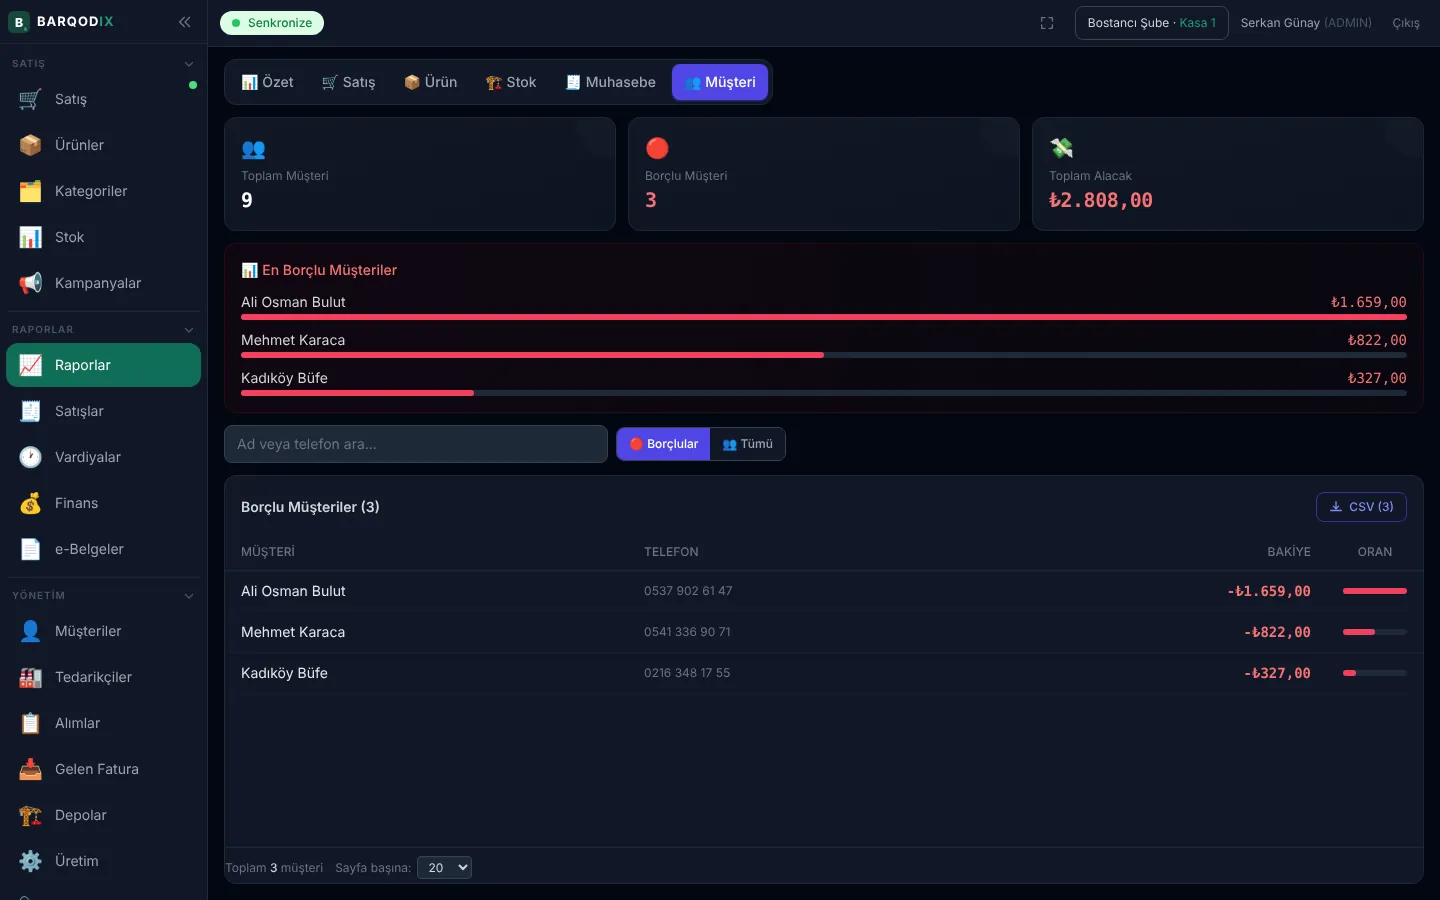This screenshot has width=1440, height=900.
Task: Click Mehmet Karaca debt bar in En Borçlu
Action: 824,355
